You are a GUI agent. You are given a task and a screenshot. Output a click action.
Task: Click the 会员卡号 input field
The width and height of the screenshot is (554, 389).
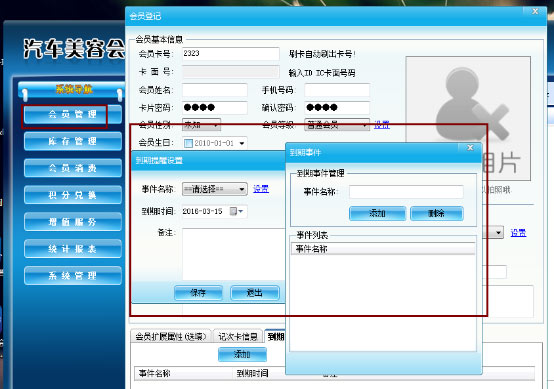(230, 54)
